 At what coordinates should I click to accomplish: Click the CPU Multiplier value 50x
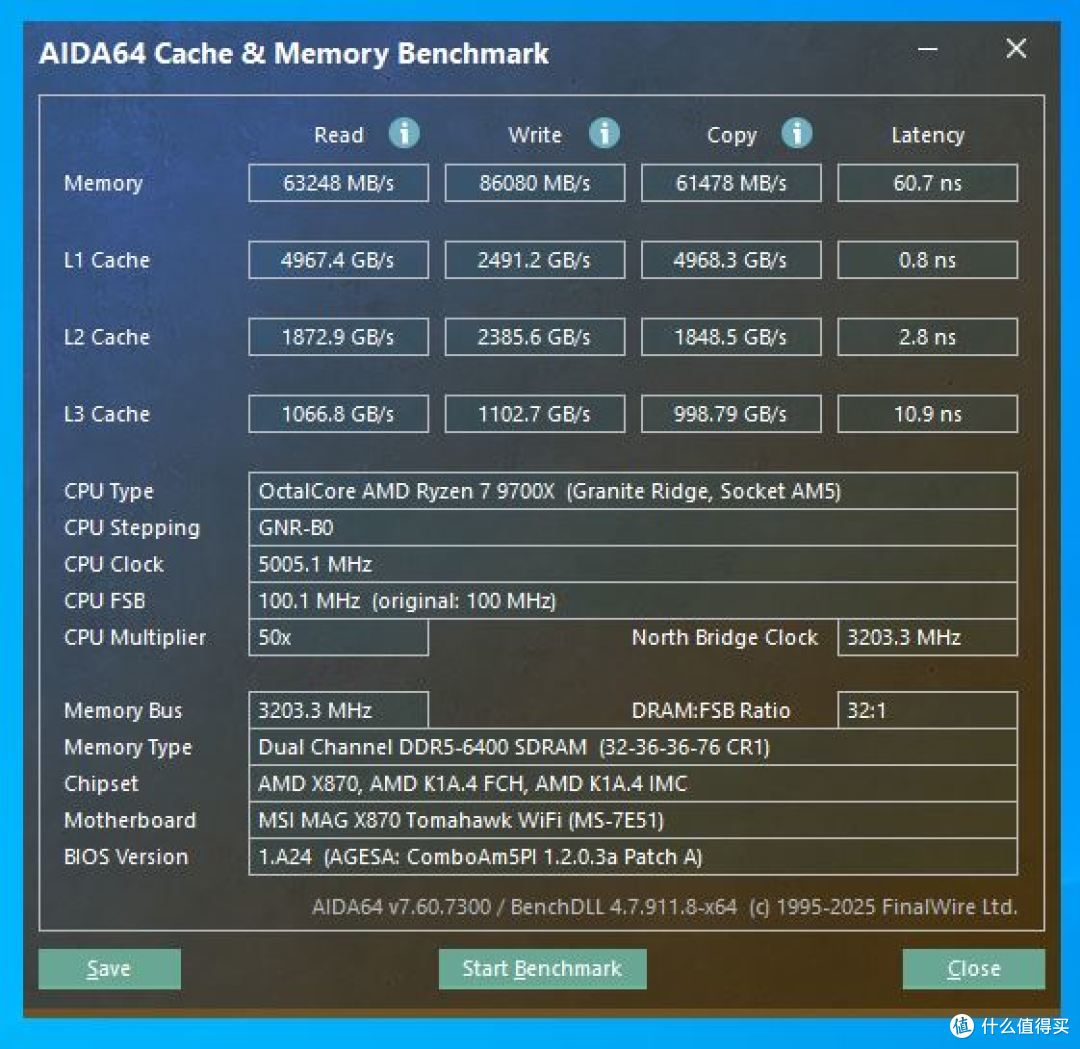[x=338, y=637]
